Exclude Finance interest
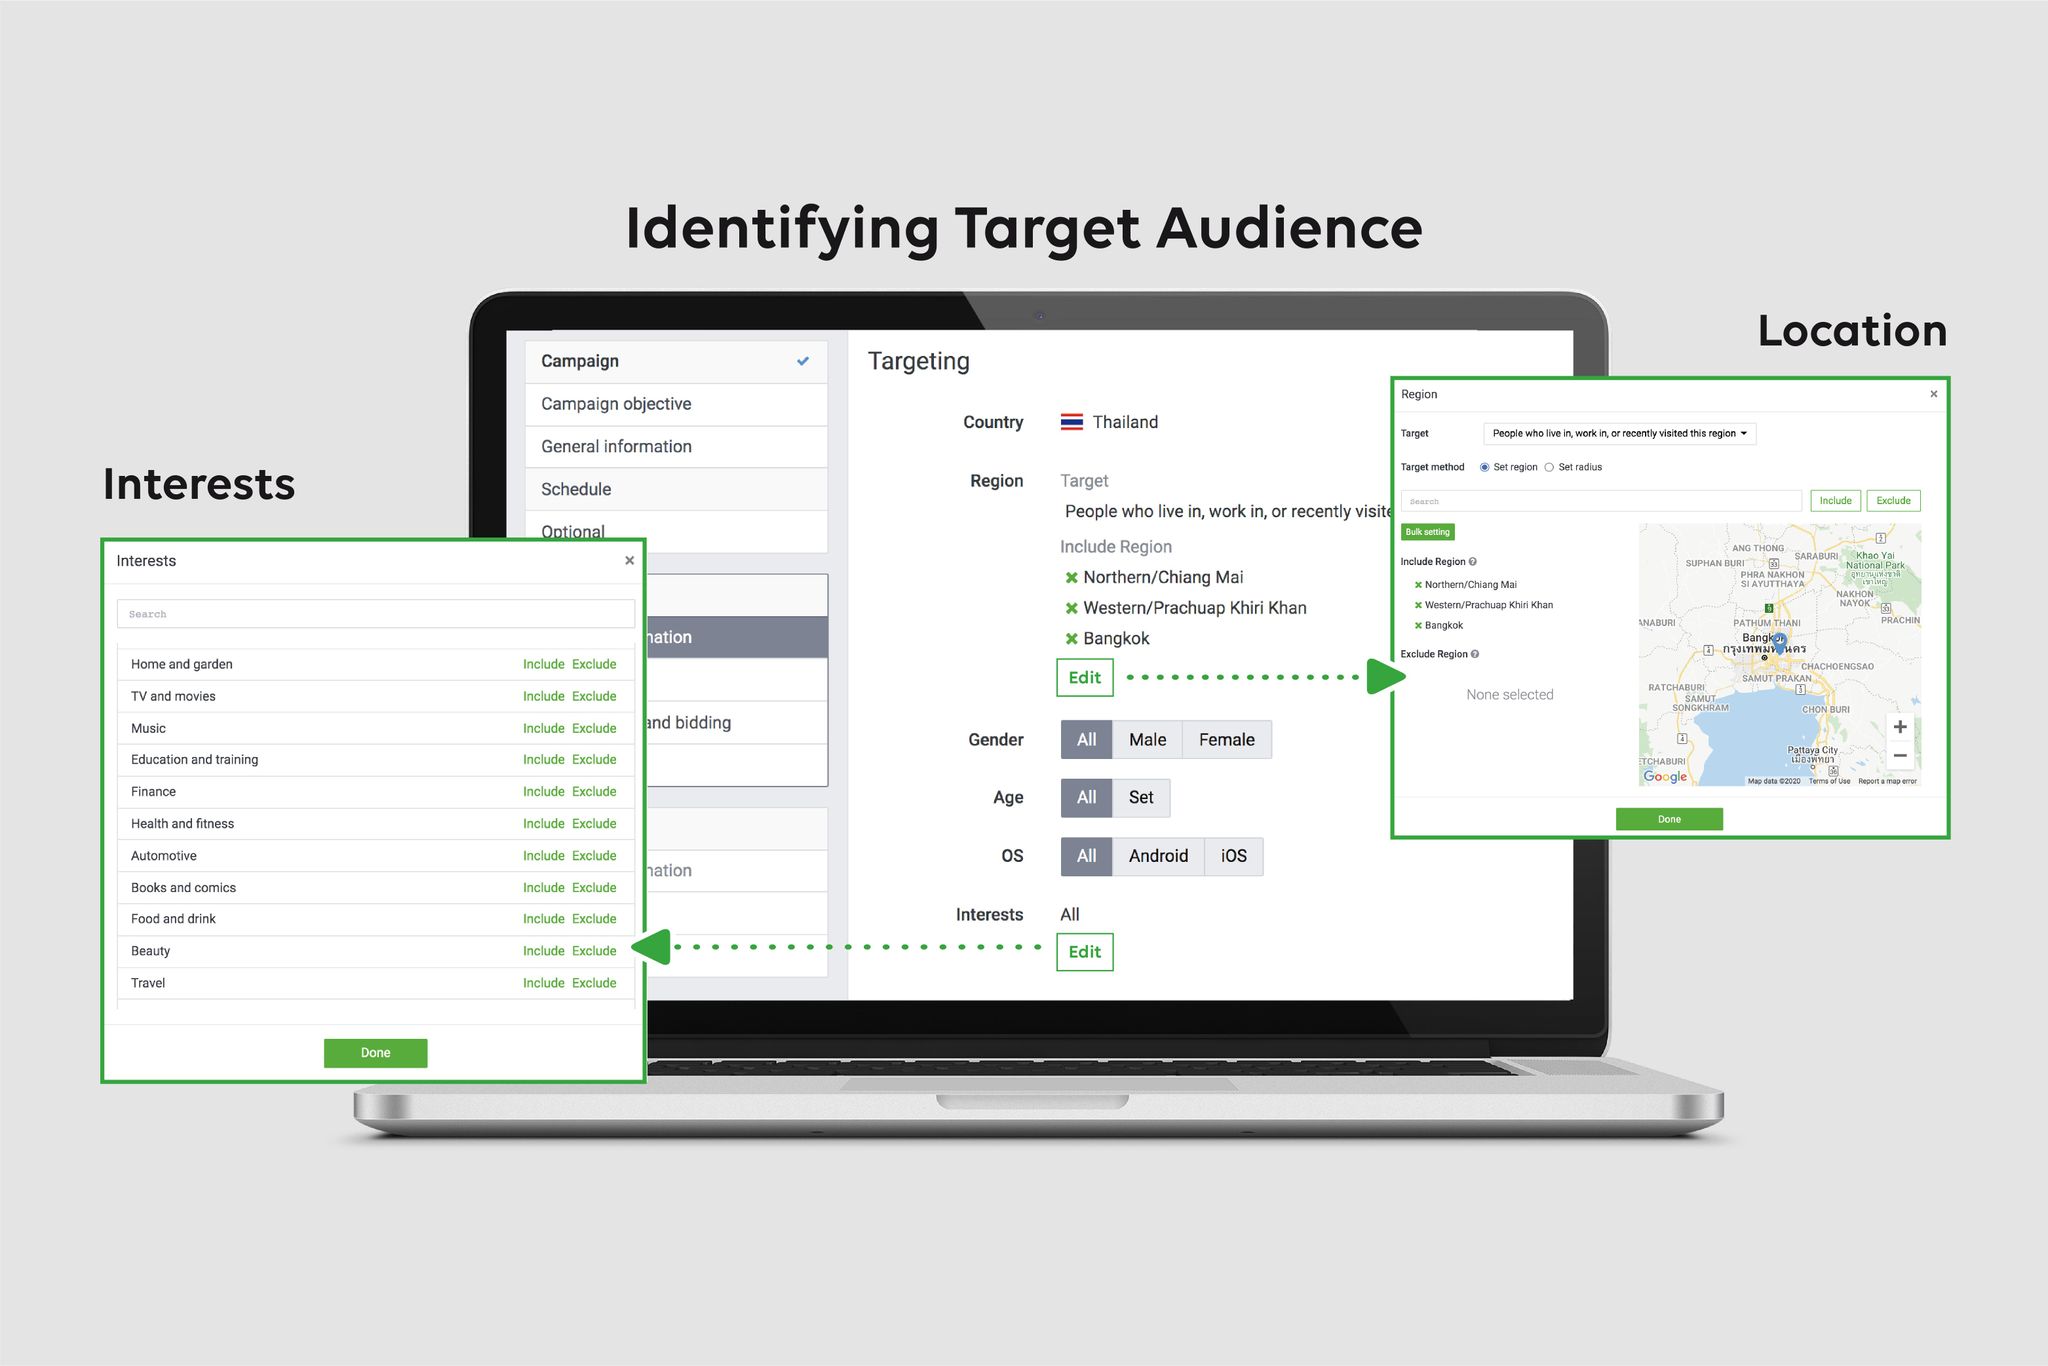Viewport: 2048px width, 1366px height. (594, 792)
